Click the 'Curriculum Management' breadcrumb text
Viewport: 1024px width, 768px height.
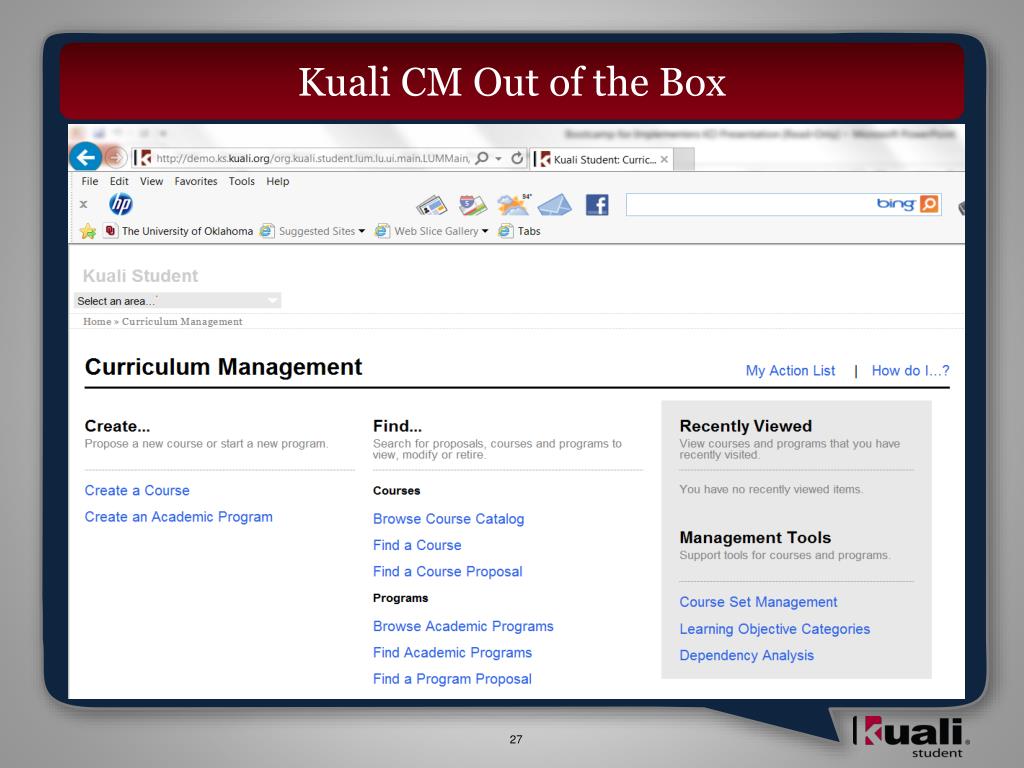pos(182,321)
